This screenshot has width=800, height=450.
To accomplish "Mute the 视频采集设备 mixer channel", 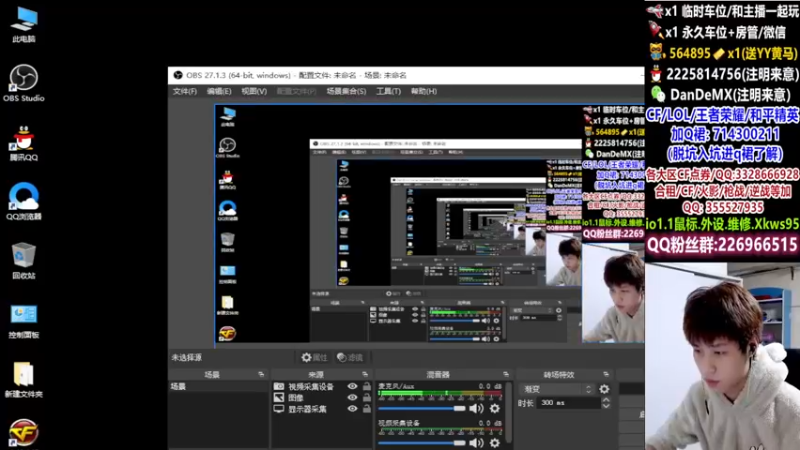I will point(476,443).
